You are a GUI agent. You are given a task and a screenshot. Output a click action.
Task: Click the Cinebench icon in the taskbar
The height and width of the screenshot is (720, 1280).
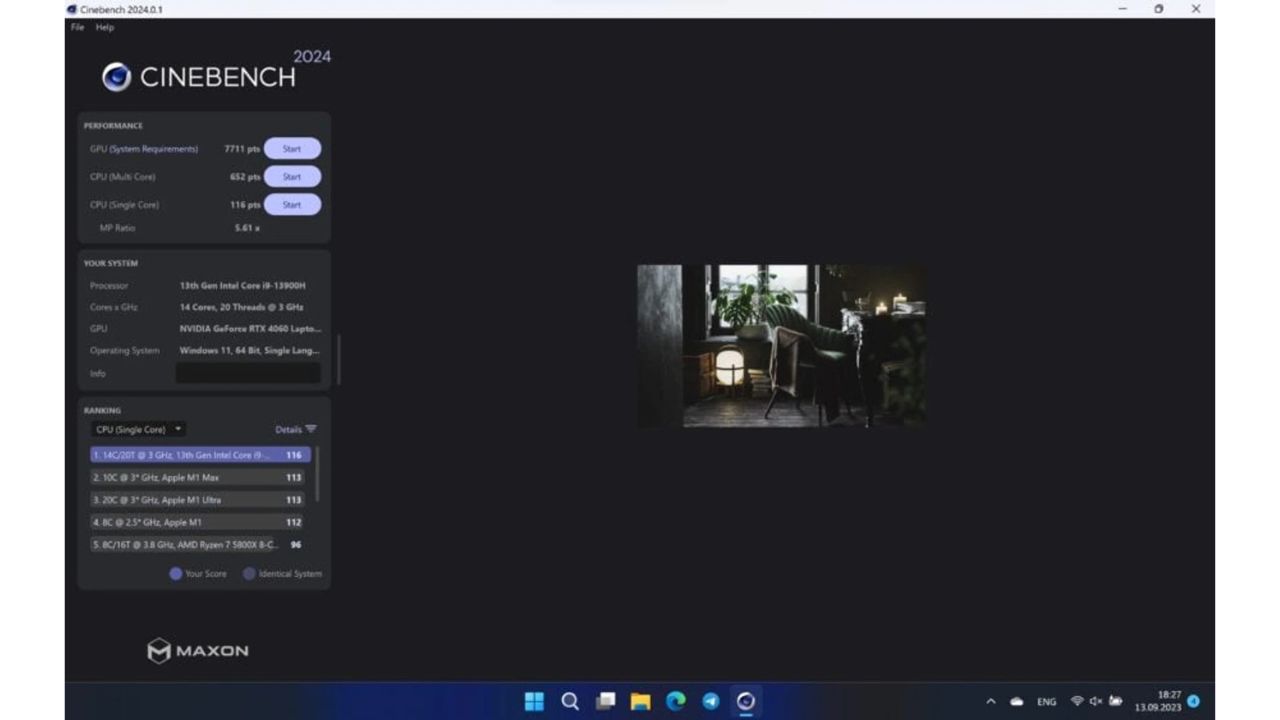745,701
